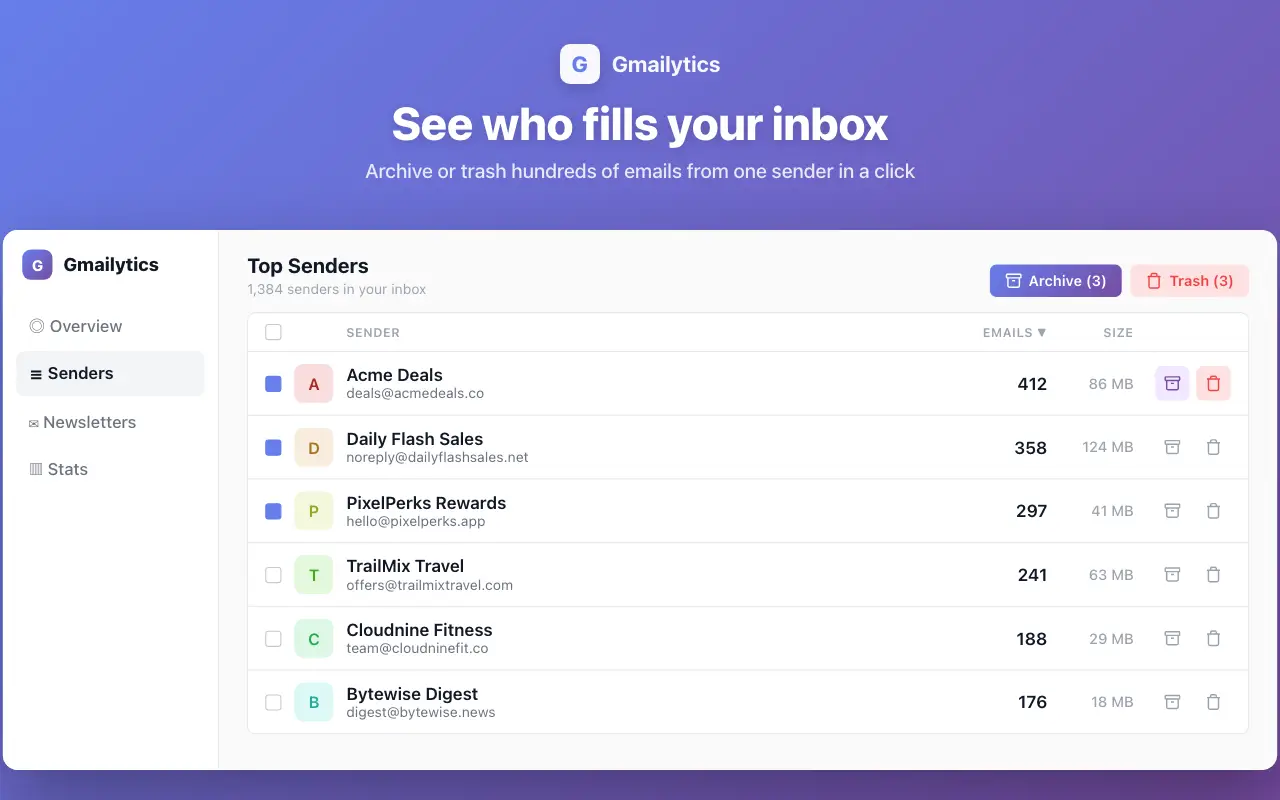Check the TrailMix Travel checkbox
Viewport: 1280px width, 800px height.
pos(273,575)
